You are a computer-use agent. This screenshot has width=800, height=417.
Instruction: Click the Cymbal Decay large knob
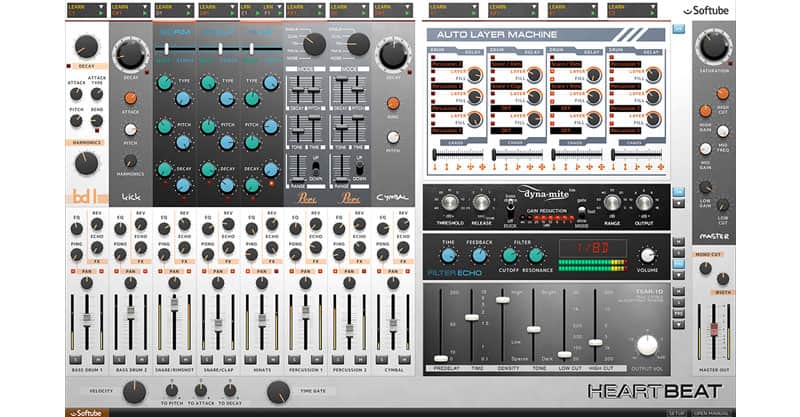point(393,55)
